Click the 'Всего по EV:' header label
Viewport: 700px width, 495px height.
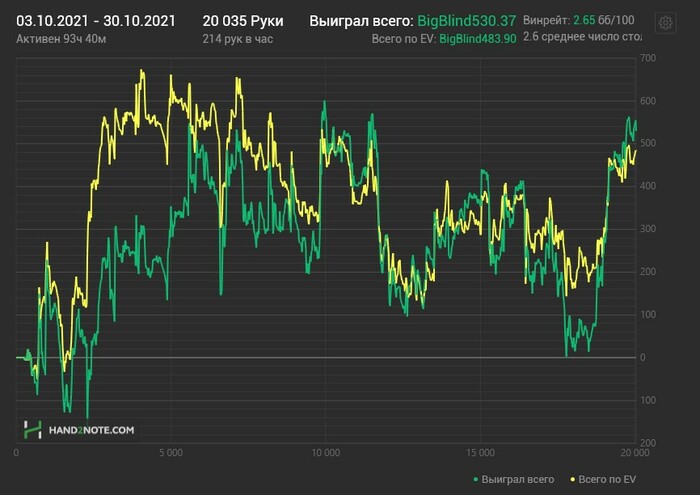click(404, 39)
